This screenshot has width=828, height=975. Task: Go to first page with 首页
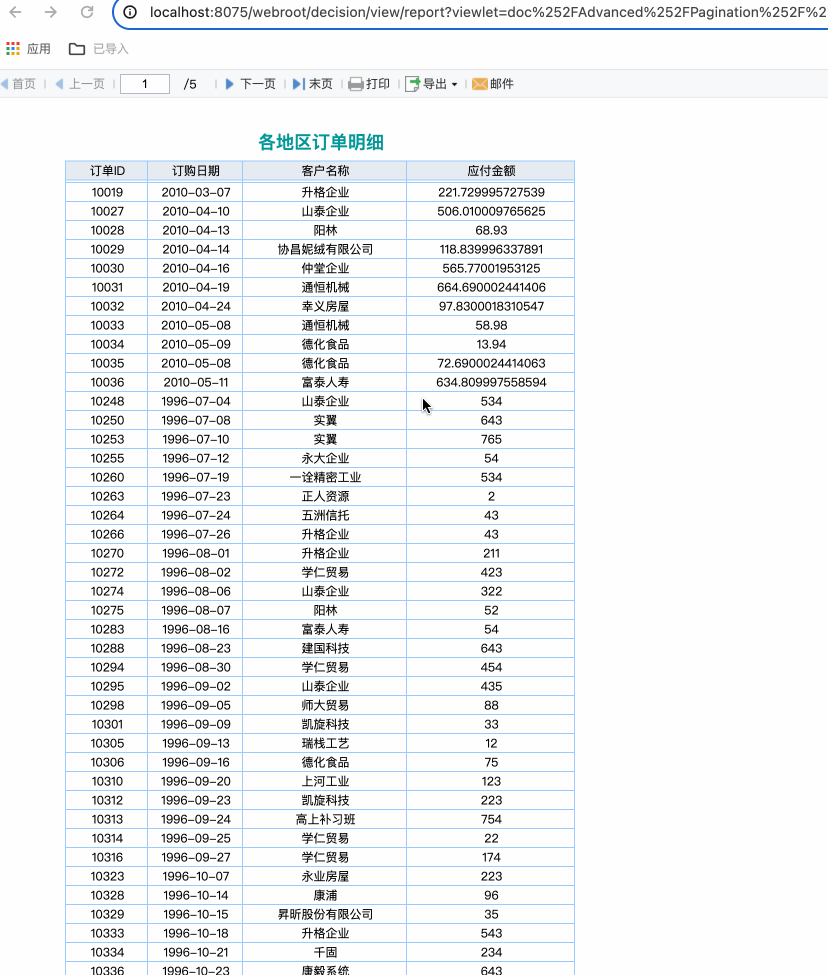tap(19, 84)
